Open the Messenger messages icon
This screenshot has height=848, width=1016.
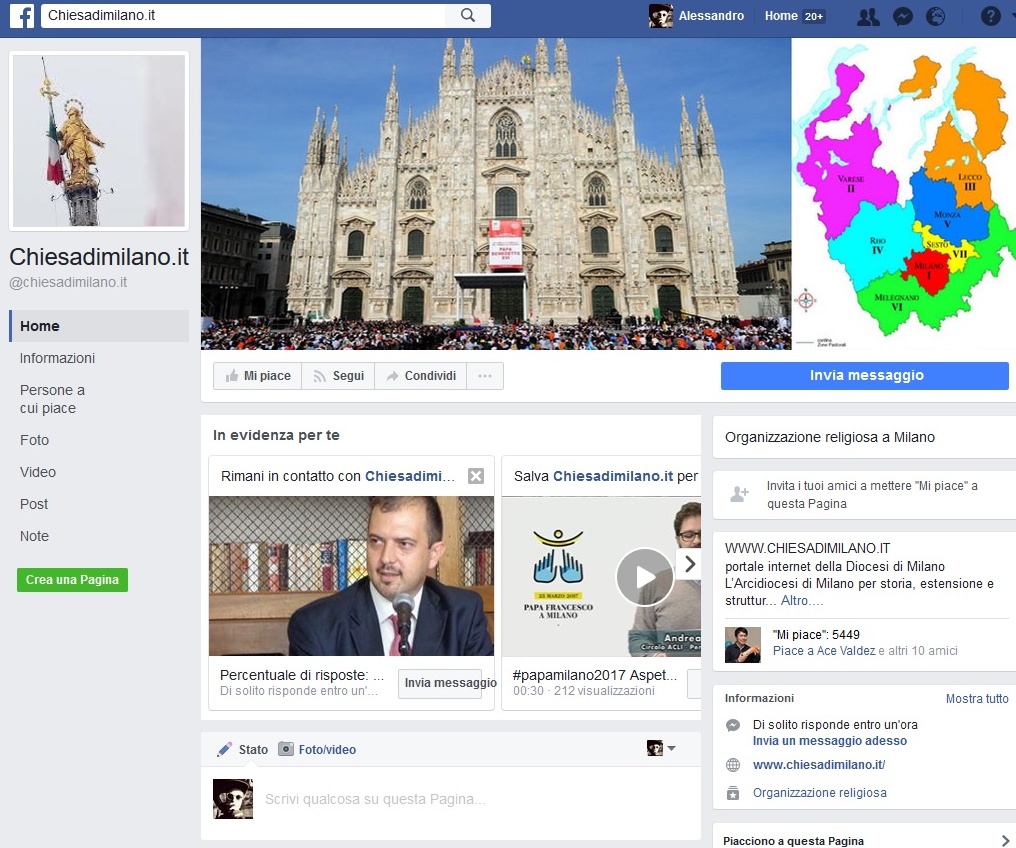903,16
